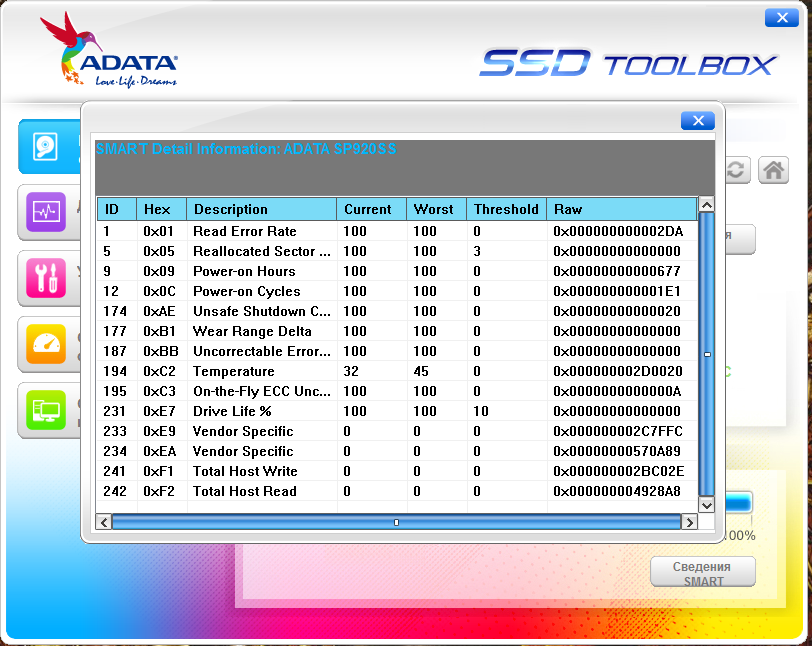Select the On-the-Fly ECC row

[x=397, y=391]
